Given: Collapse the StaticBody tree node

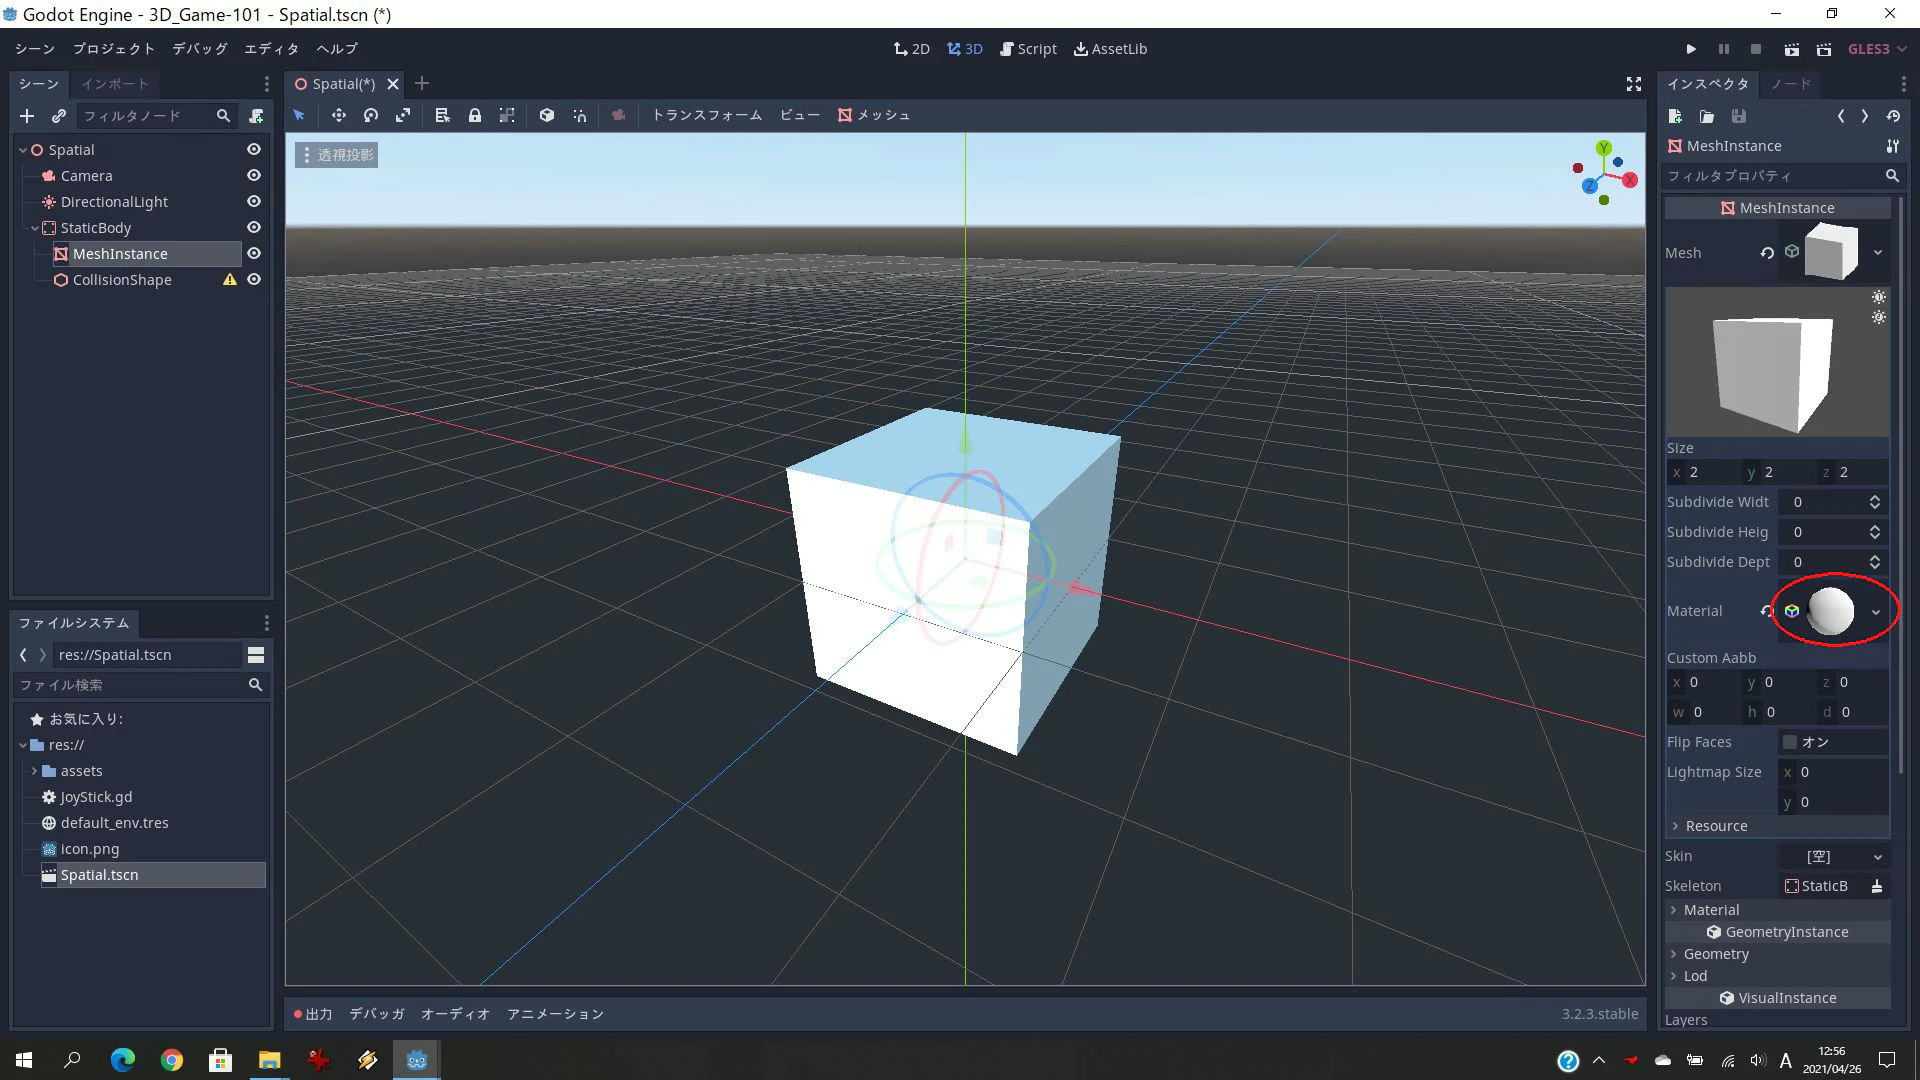Looking at the screenshot, I should pos(35,228).
